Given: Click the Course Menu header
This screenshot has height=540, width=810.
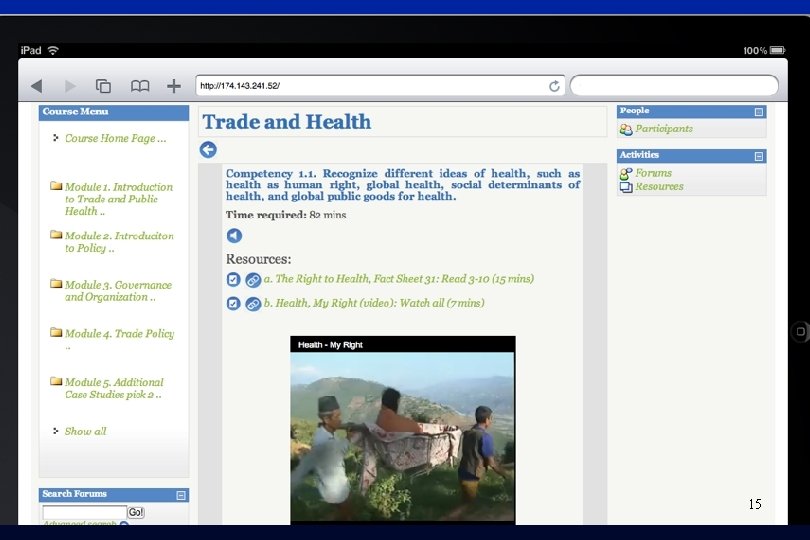Looking at the screenshot, I should (114, 112).
